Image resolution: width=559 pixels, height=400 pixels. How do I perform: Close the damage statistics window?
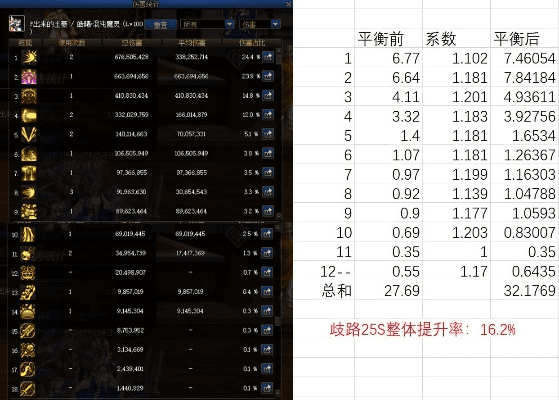288,4
